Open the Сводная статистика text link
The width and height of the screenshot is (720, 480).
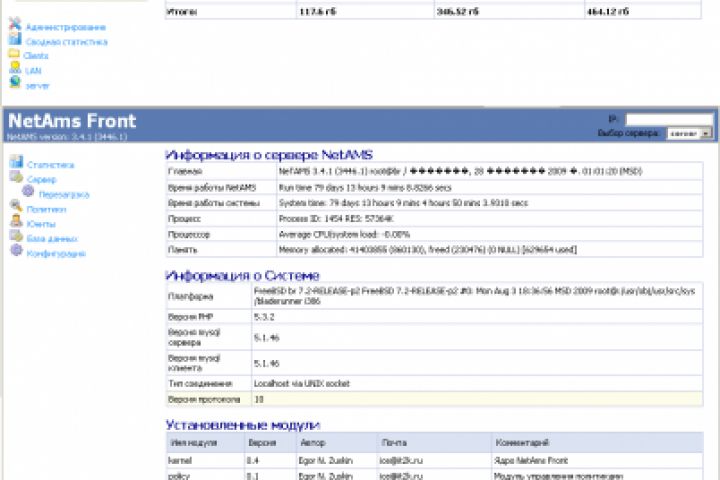(67, 42)
